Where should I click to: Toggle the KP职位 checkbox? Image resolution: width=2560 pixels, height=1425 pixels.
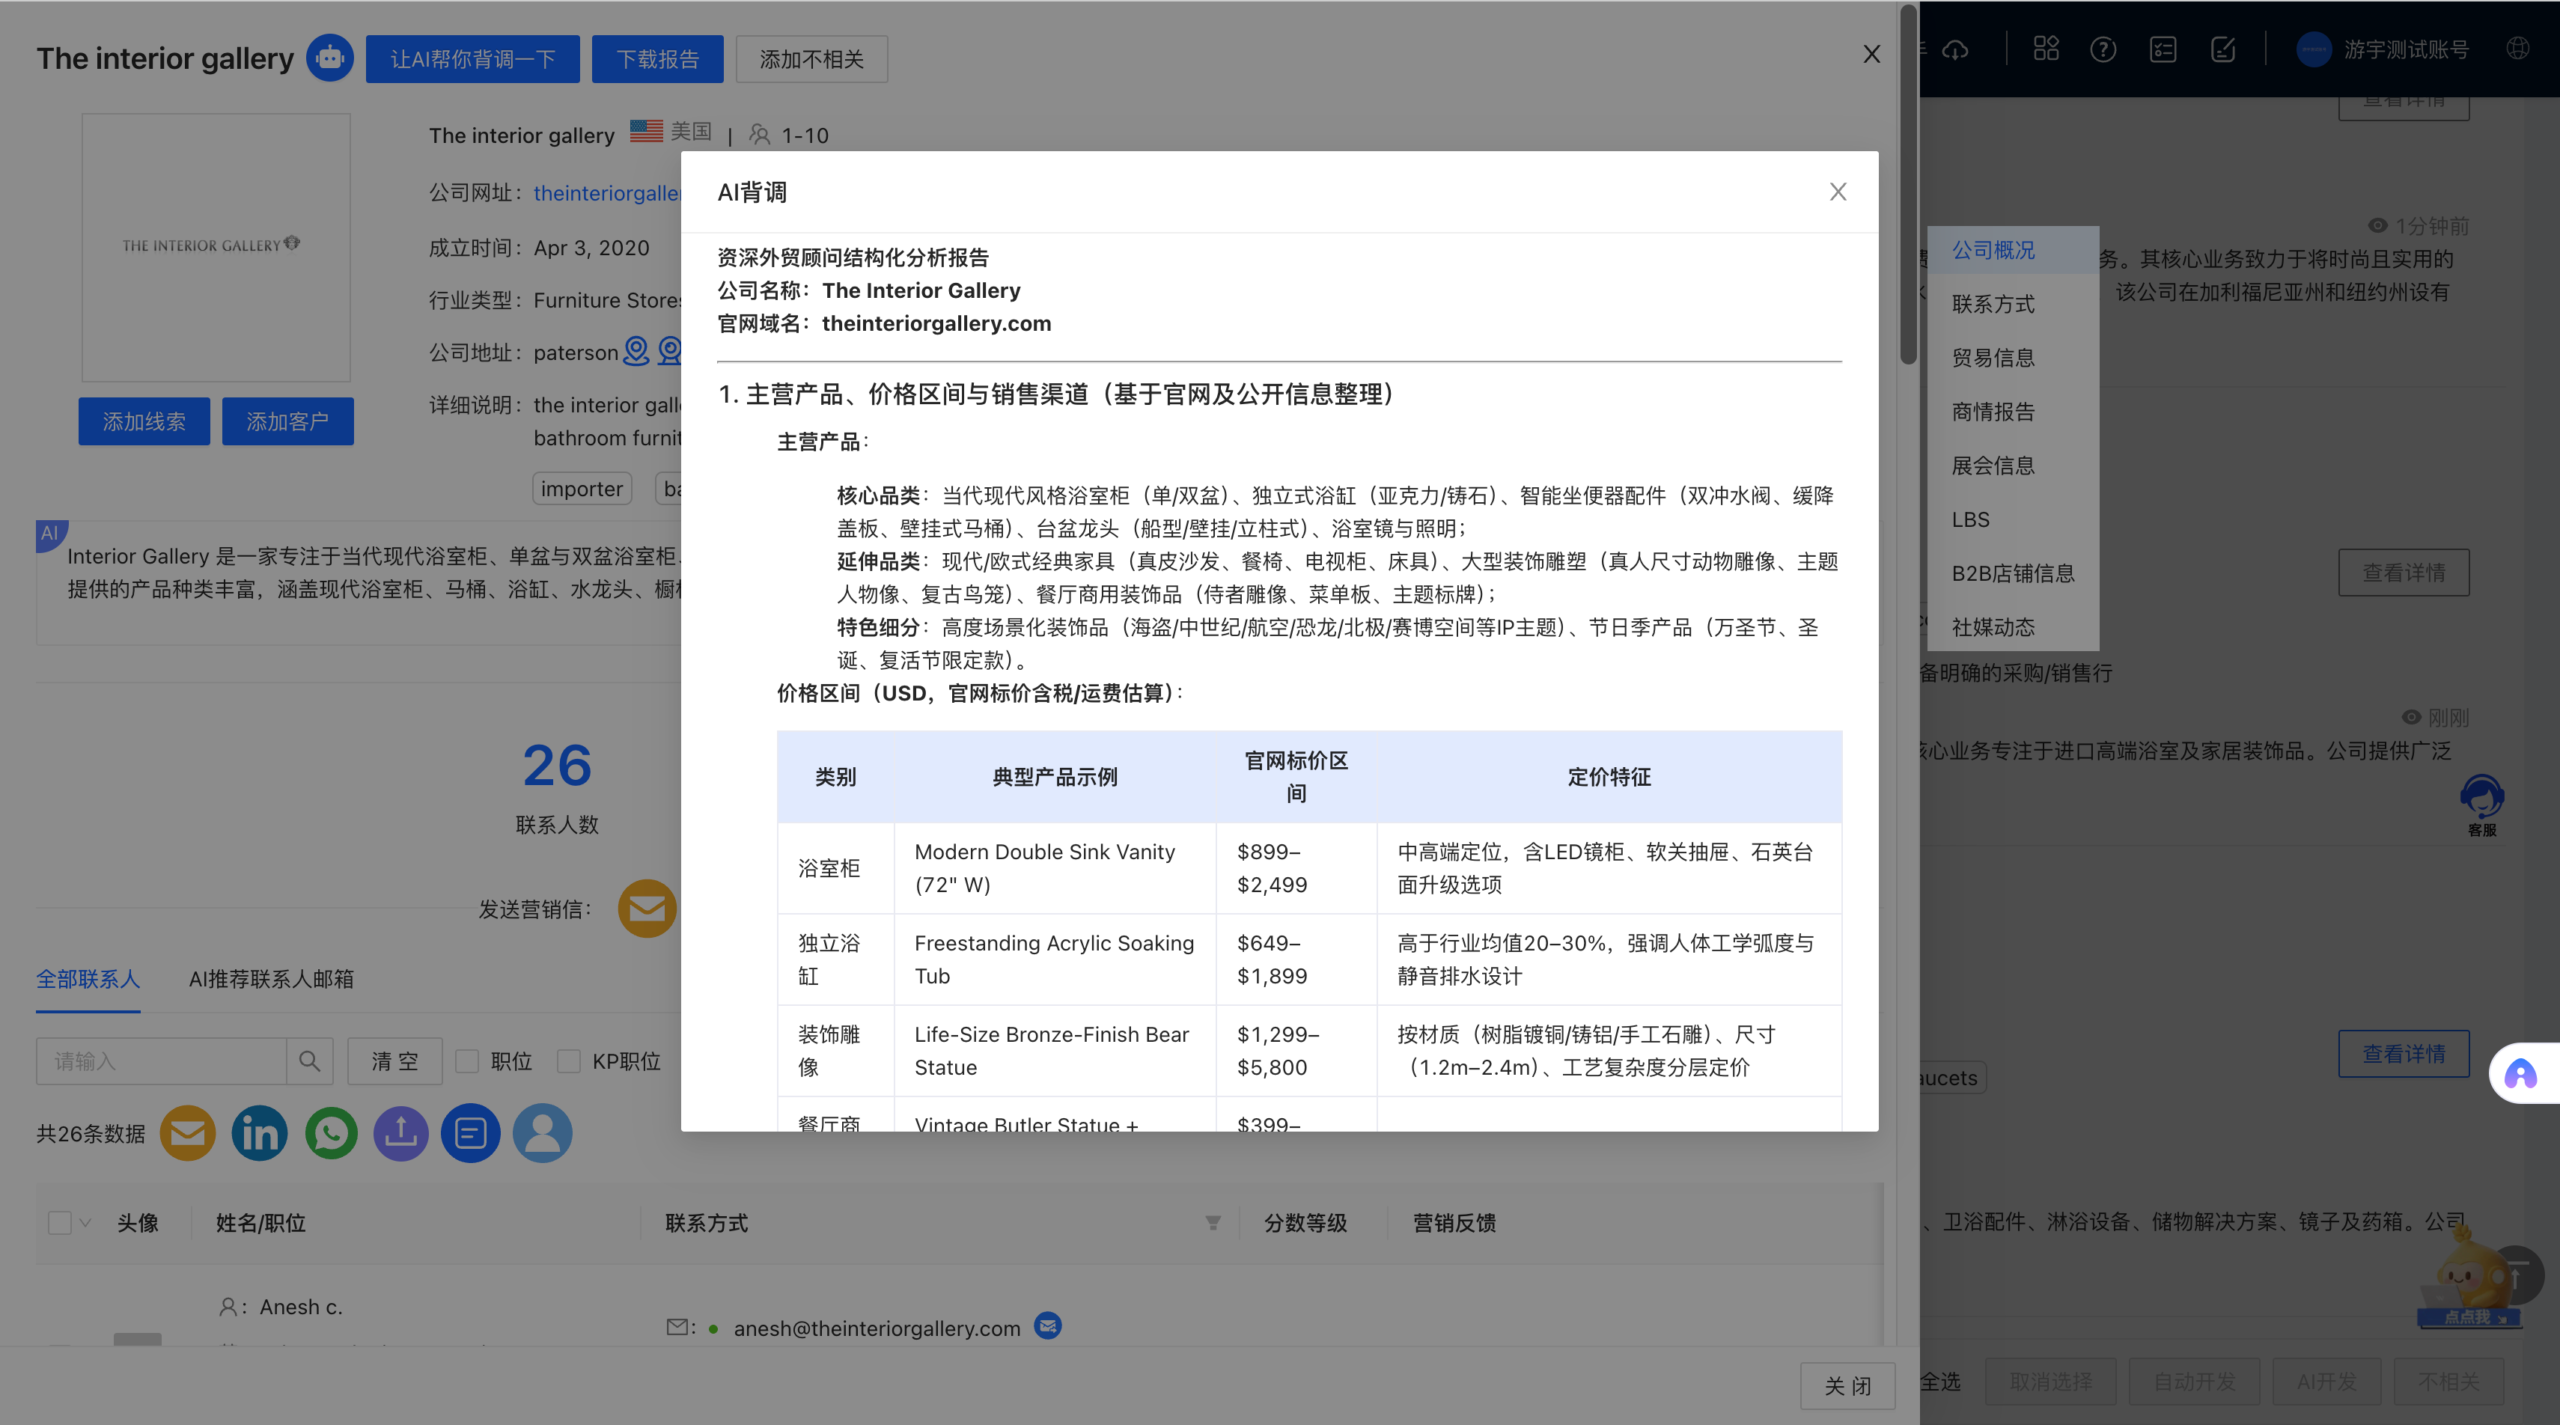tap(569, 1061)
